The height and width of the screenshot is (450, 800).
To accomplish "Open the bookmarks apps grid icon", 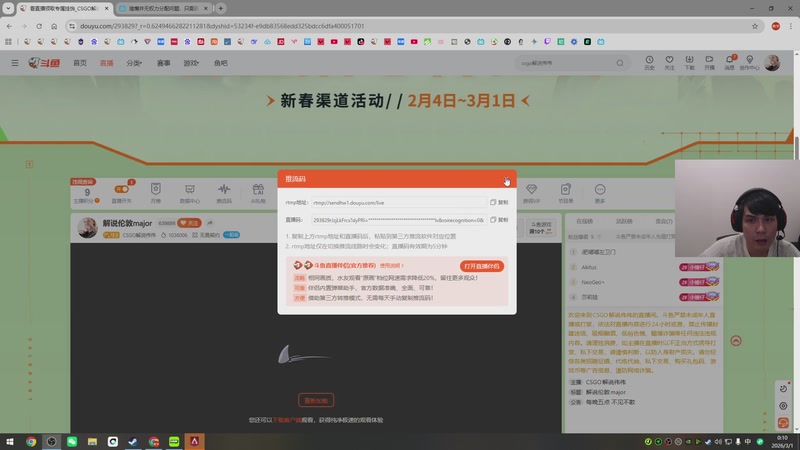I will click(x=8, y=42).
